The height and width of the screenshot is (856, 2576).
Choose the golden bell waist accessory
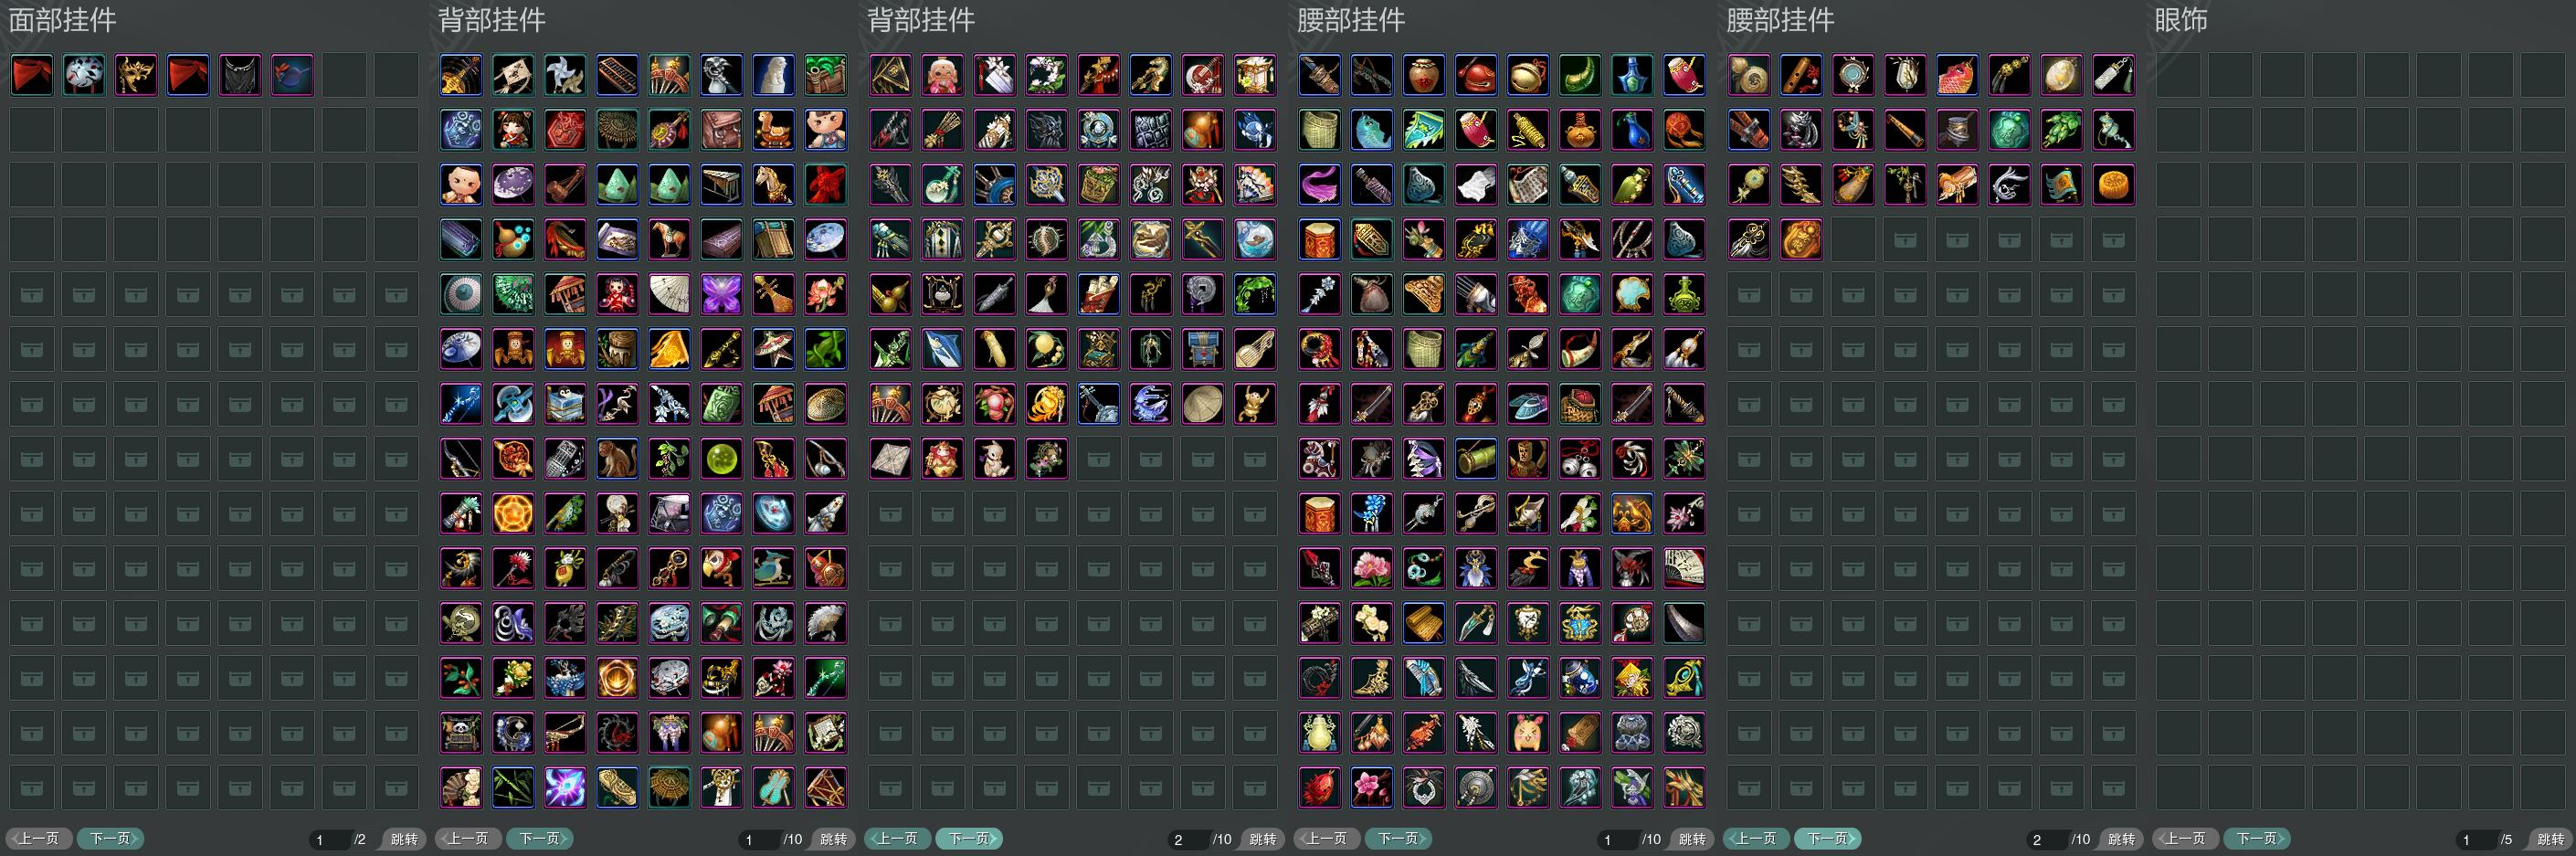1527,75
